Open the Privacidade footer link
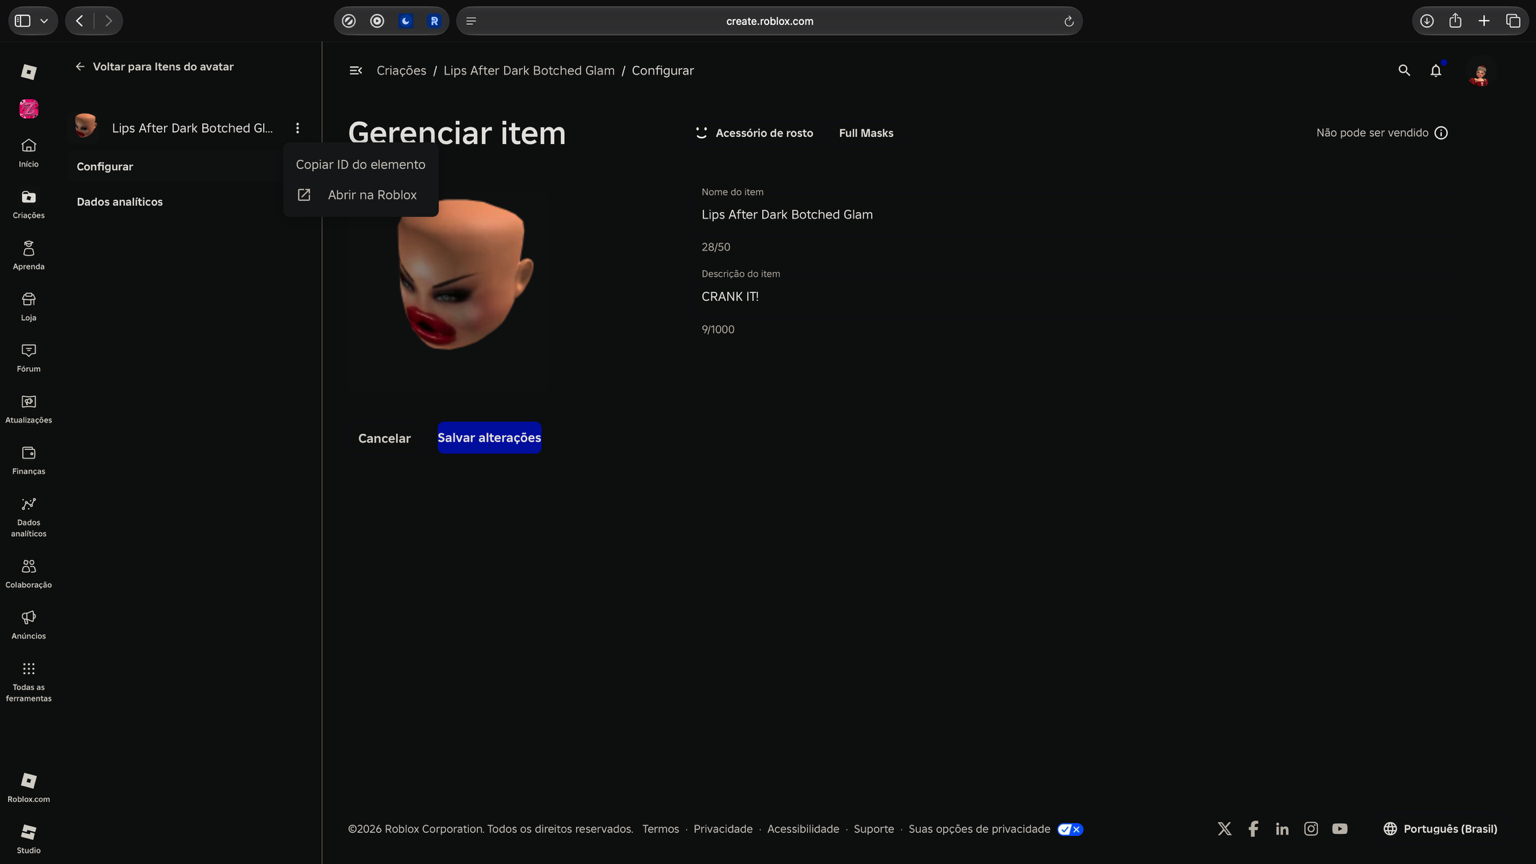Image resolution: width=1536 pixels, height=864 pixels. (x=723, y=829)
